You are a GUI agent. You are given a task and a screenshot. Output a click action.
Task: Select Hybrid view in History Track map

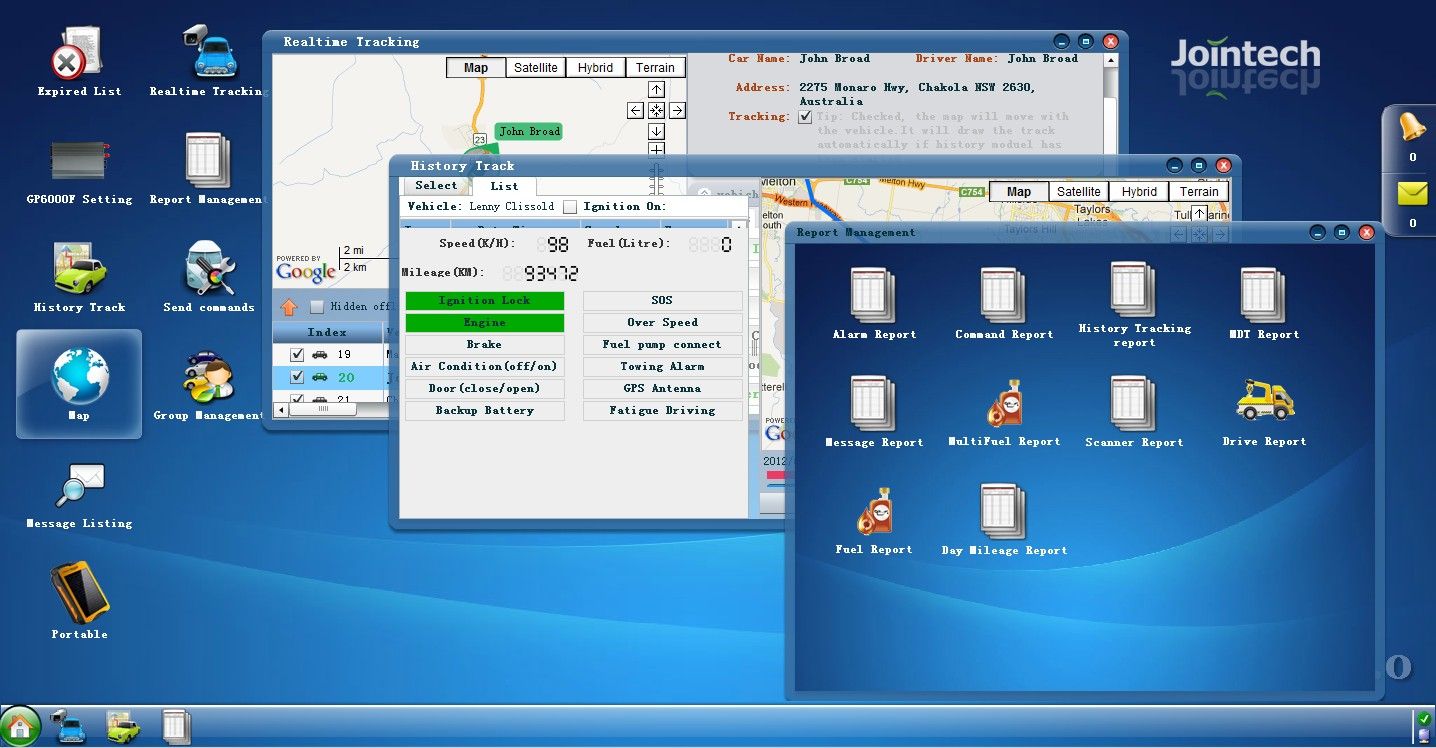point(1139,192)
